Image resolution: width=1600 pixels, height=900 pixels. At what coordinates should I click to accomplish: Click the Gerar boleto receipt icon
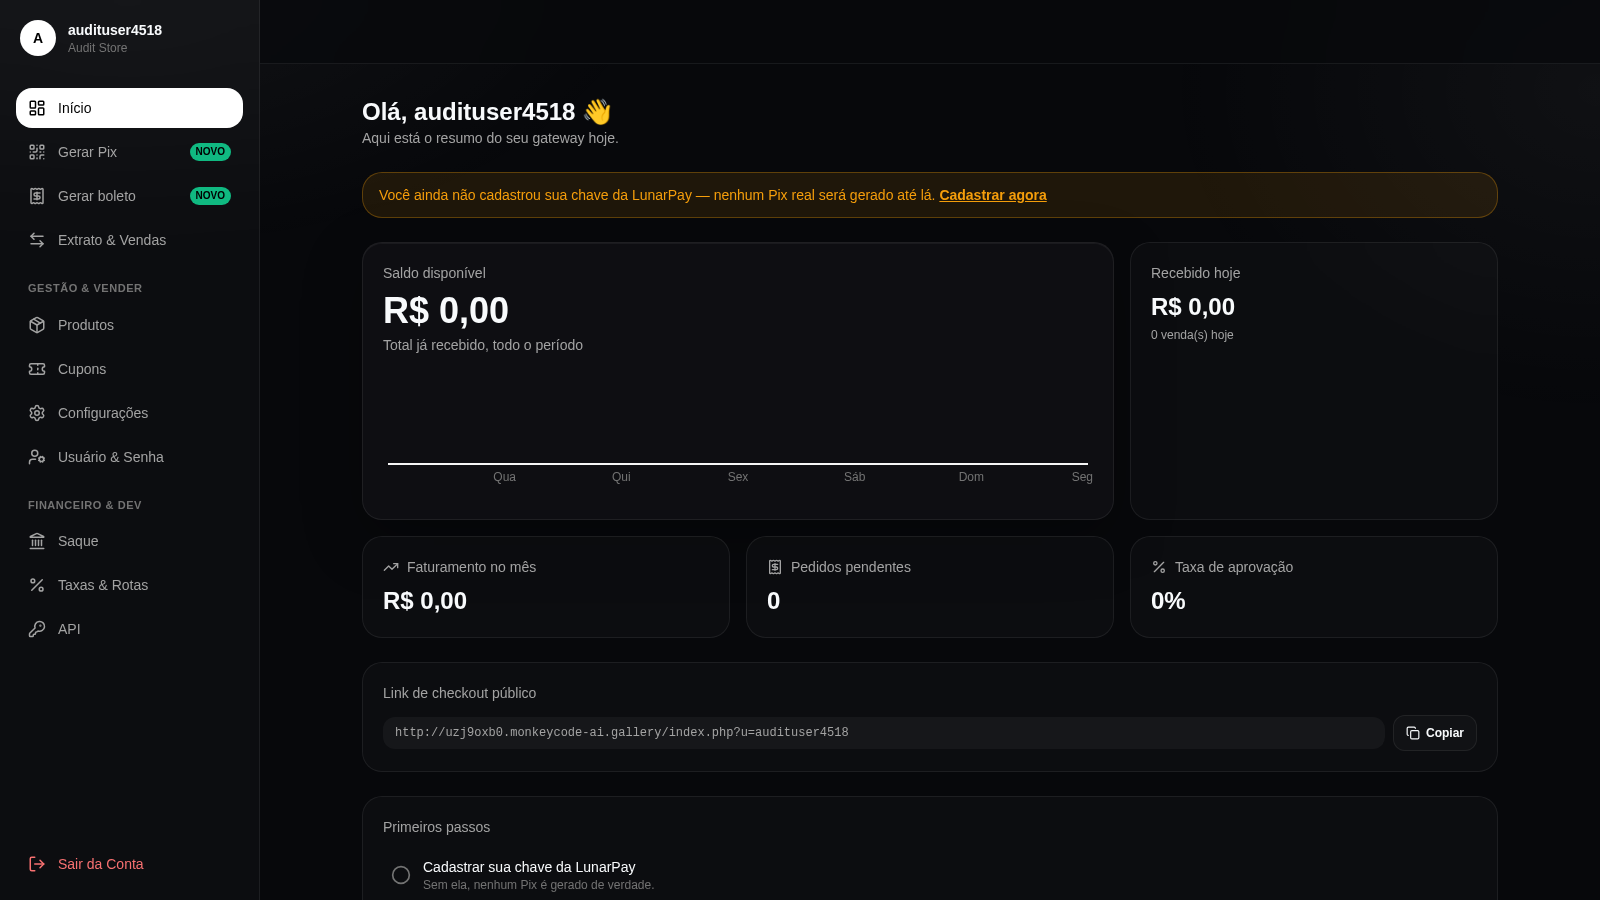[37, 196]
